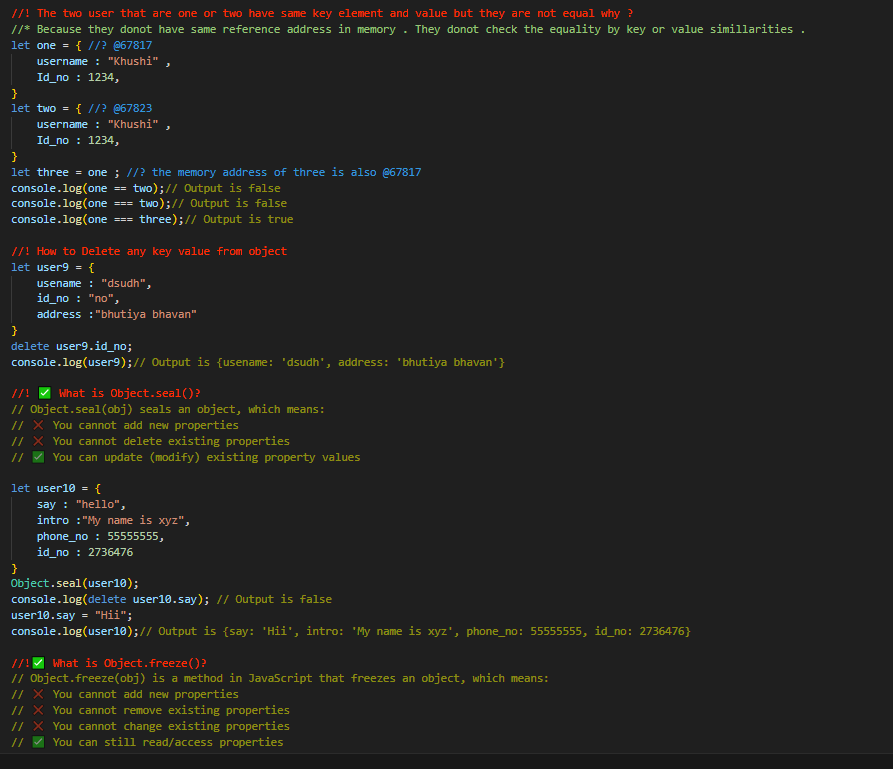Click the 'user10.say = "Hii";' statement
This screenshot has height=769, width=893.
tap(72, 616)
